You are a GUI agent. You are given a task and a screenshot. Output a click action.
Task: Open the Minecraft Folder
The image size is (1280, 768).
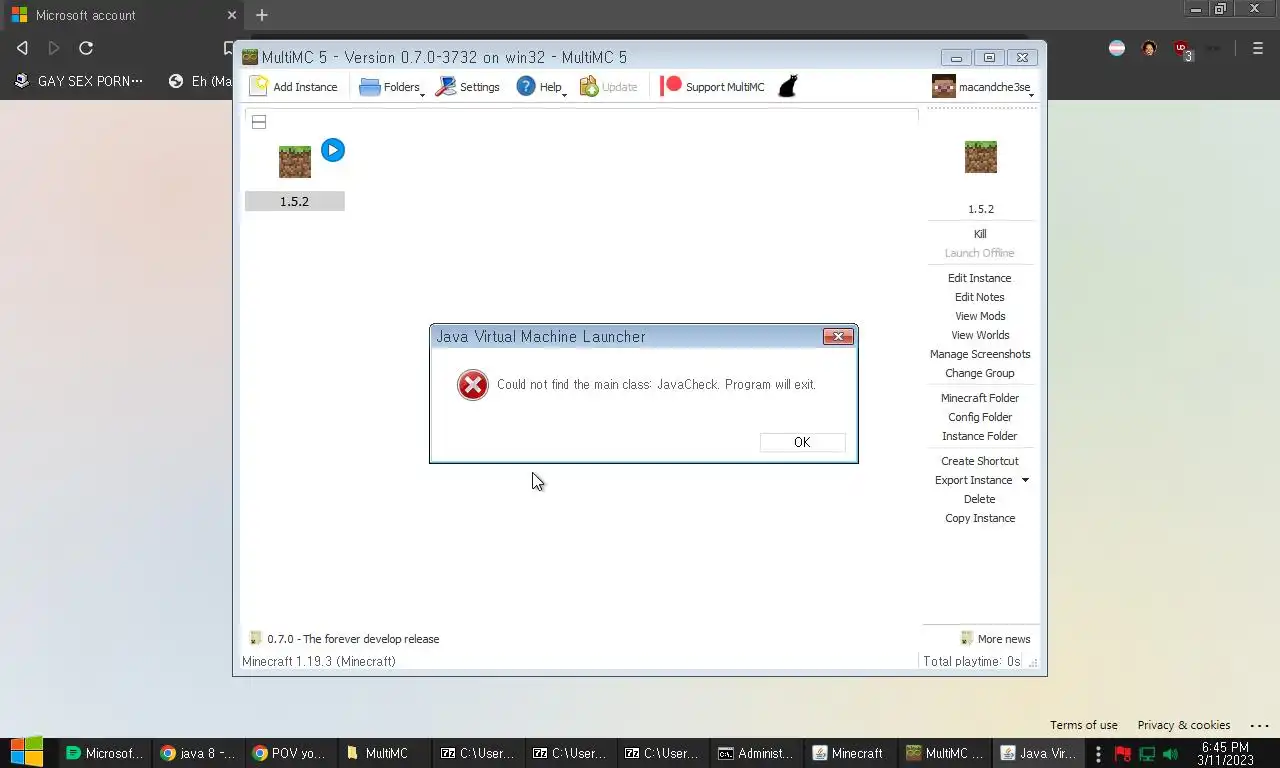980,398
